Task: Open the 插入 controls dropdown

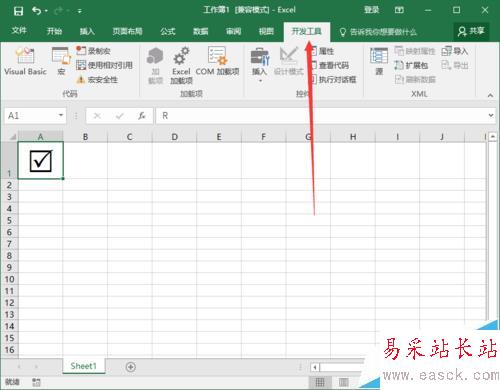Action: pos(260,65)
